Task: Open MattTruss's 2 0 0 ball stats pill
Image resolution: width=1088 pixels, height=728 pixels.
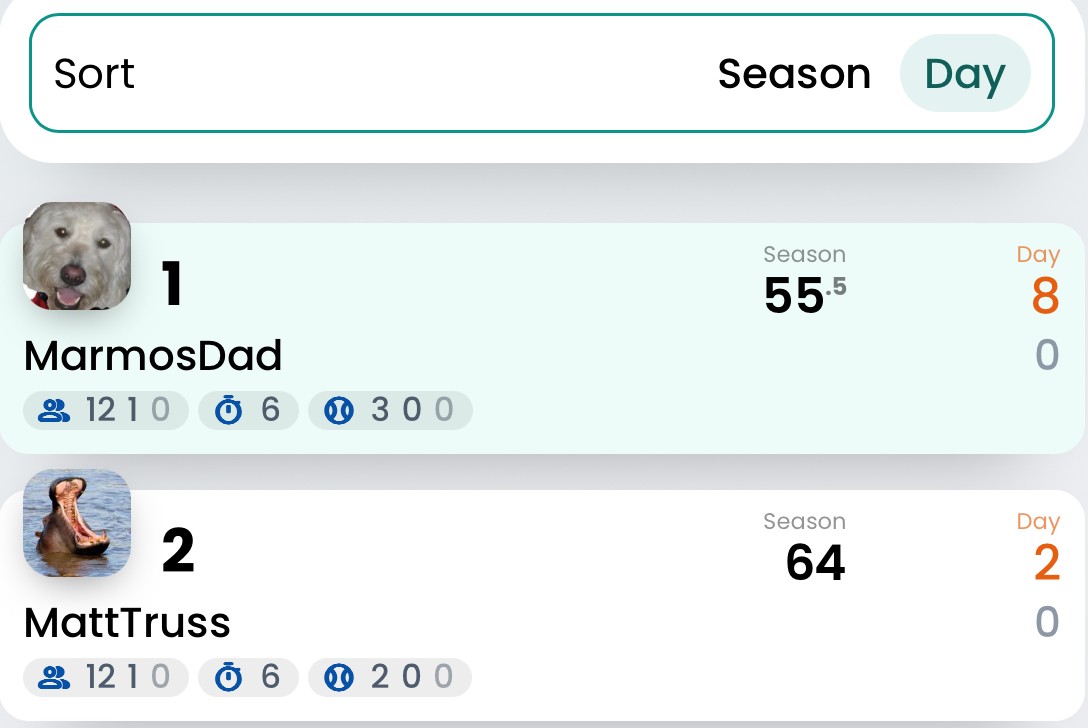Action: click(x=390, y=677)
